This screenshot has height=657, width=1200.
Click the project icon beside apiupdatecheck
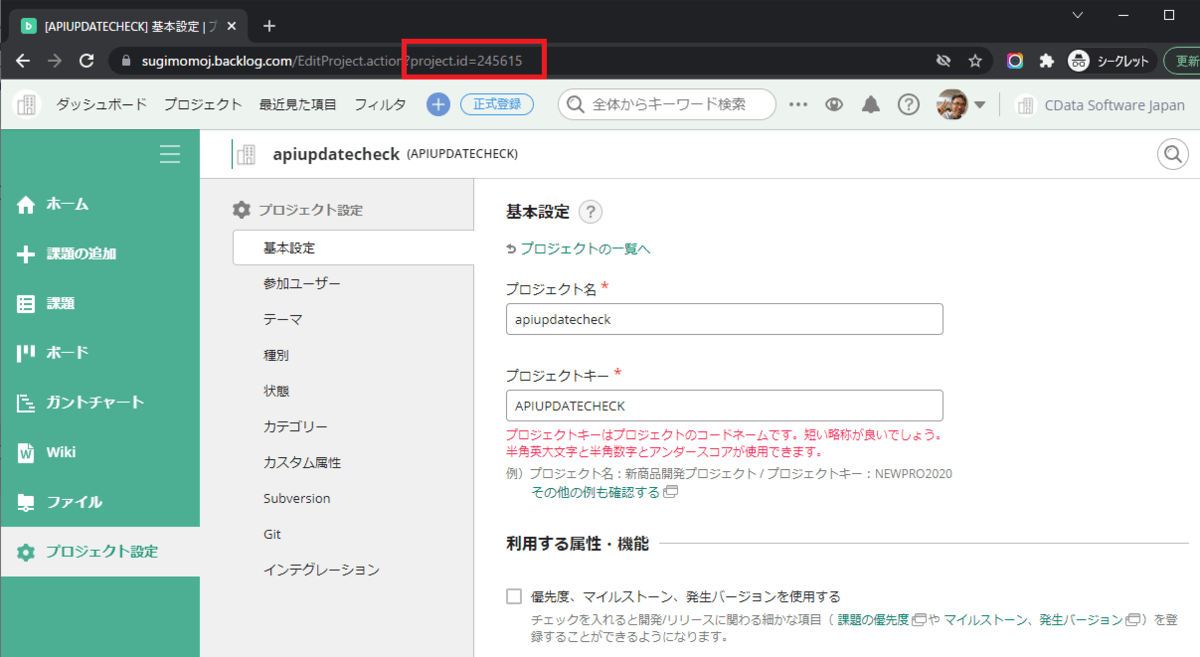point(244,154)
